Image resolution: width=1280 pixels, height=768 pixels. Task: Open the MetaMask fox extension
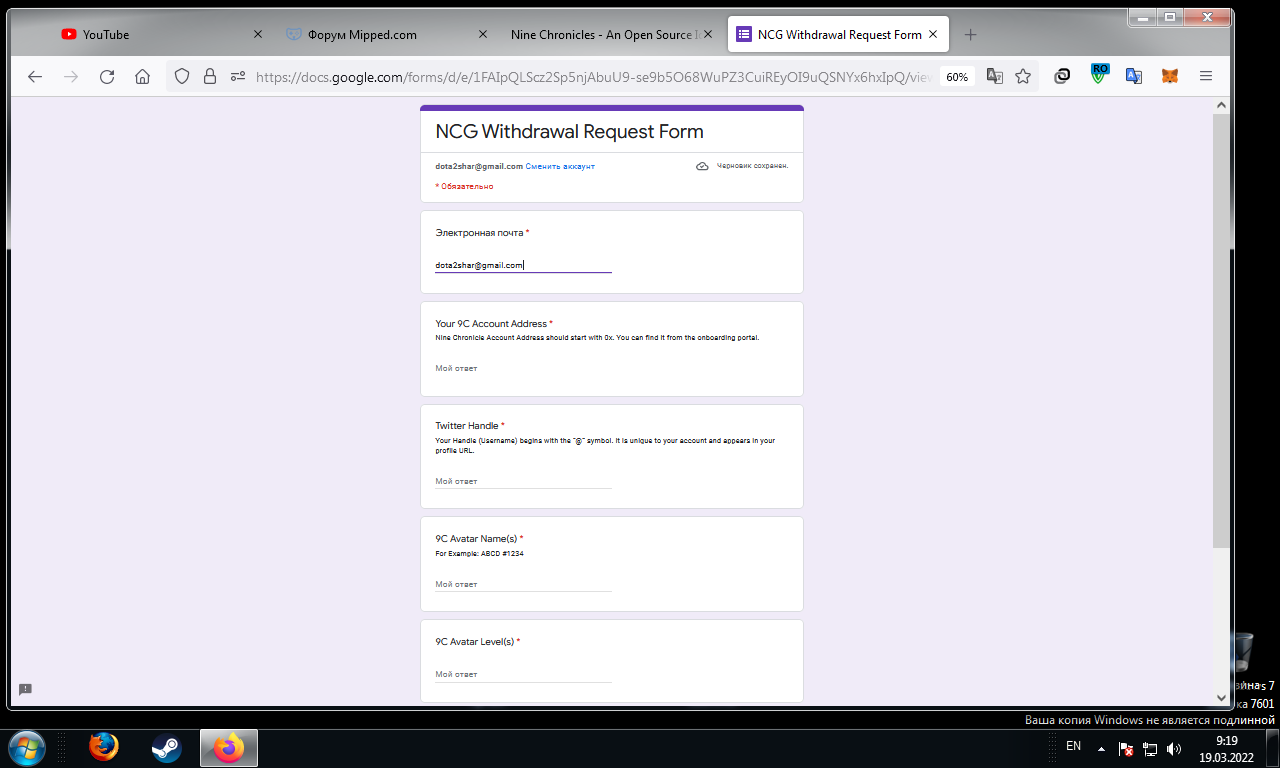pos(1169,76)
